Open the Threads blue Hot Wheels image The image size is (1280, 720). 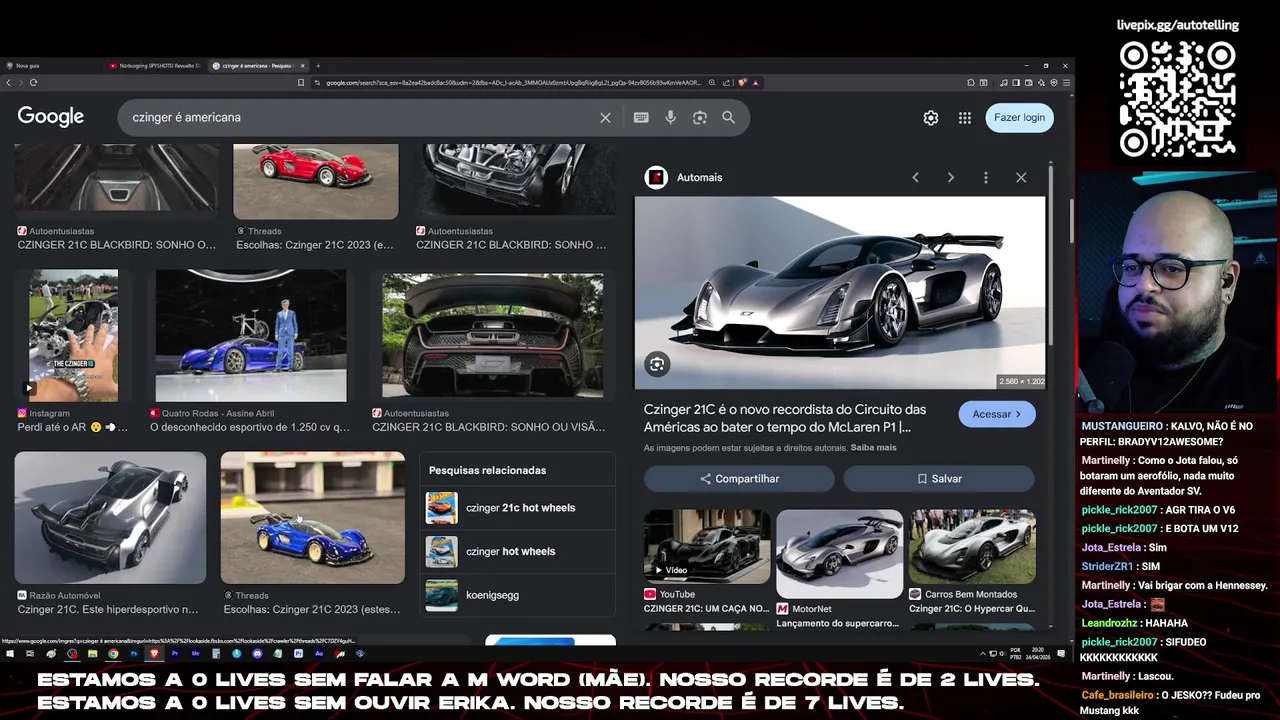pyautogui.click(x=313, y=518)
